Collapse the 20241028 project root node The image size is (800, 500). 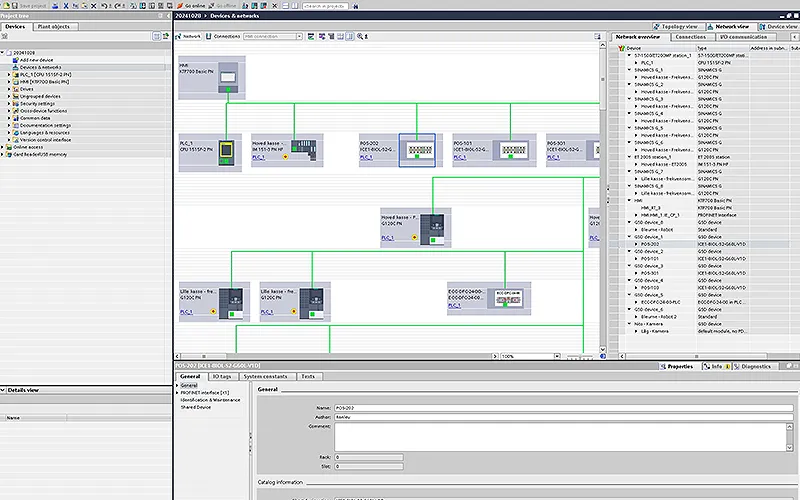coord(3,53)
